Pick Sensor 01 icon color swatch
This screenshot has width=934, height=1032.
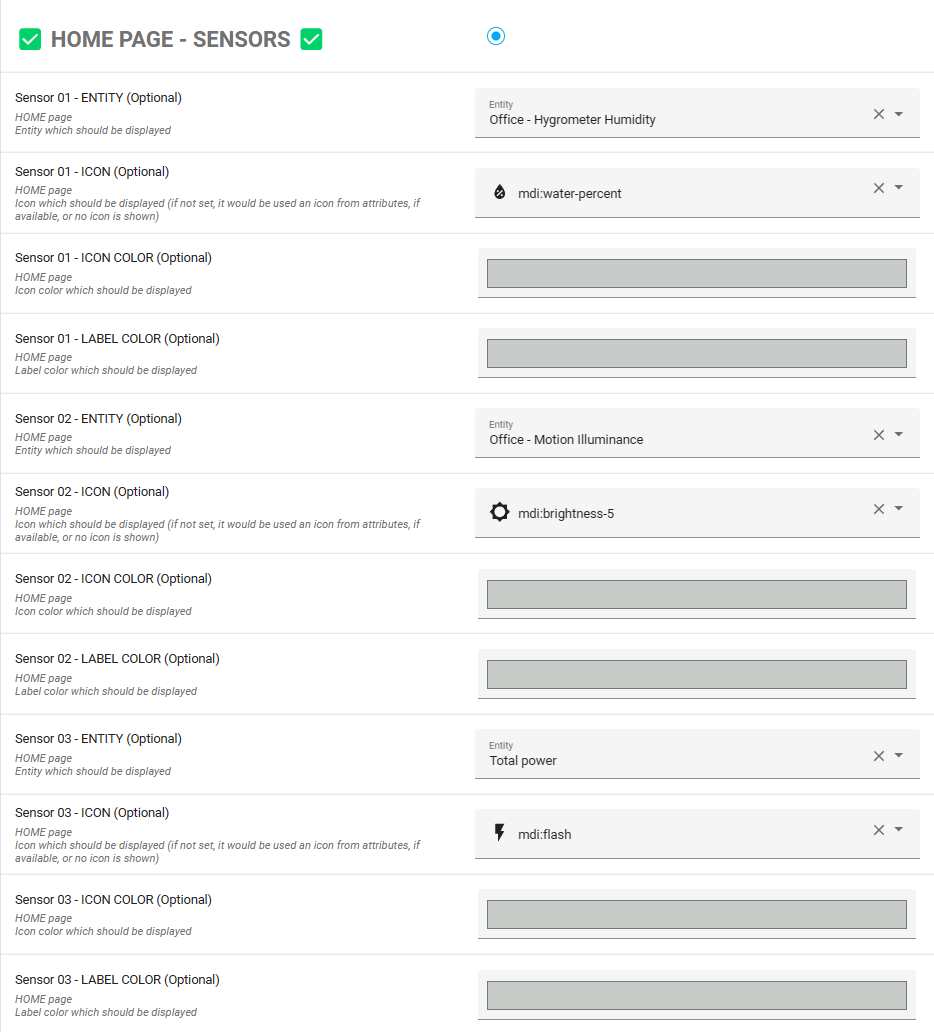[x=696, y=273]
